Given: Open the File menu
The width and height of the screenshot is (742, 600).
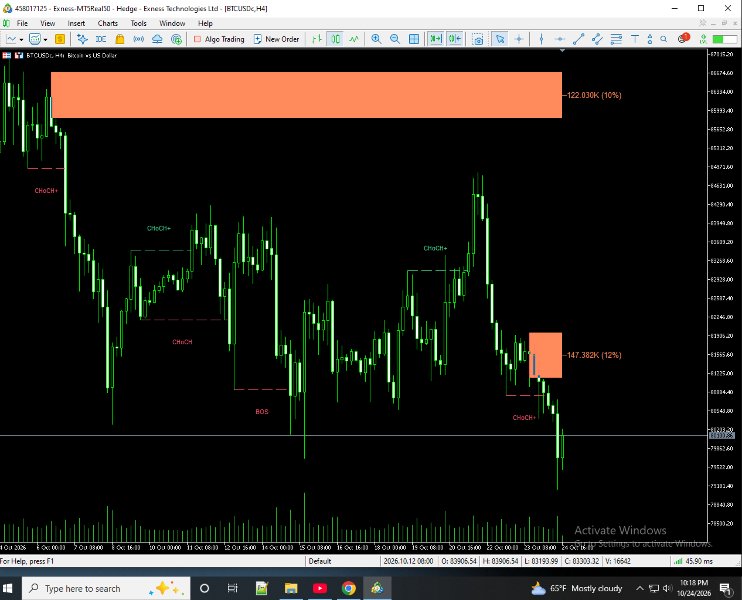Looking at the screenshot, I should (22, 23).
